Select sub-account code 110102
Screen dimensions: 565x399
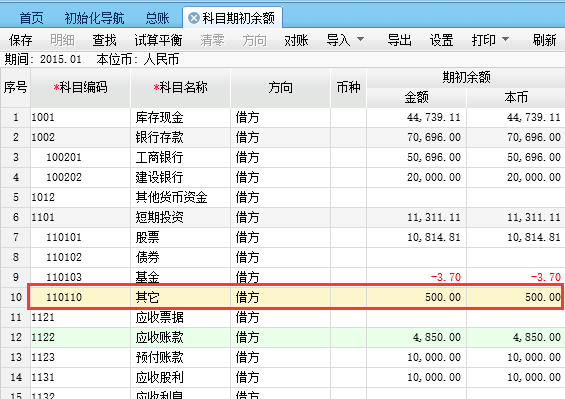tap(81, 257)
